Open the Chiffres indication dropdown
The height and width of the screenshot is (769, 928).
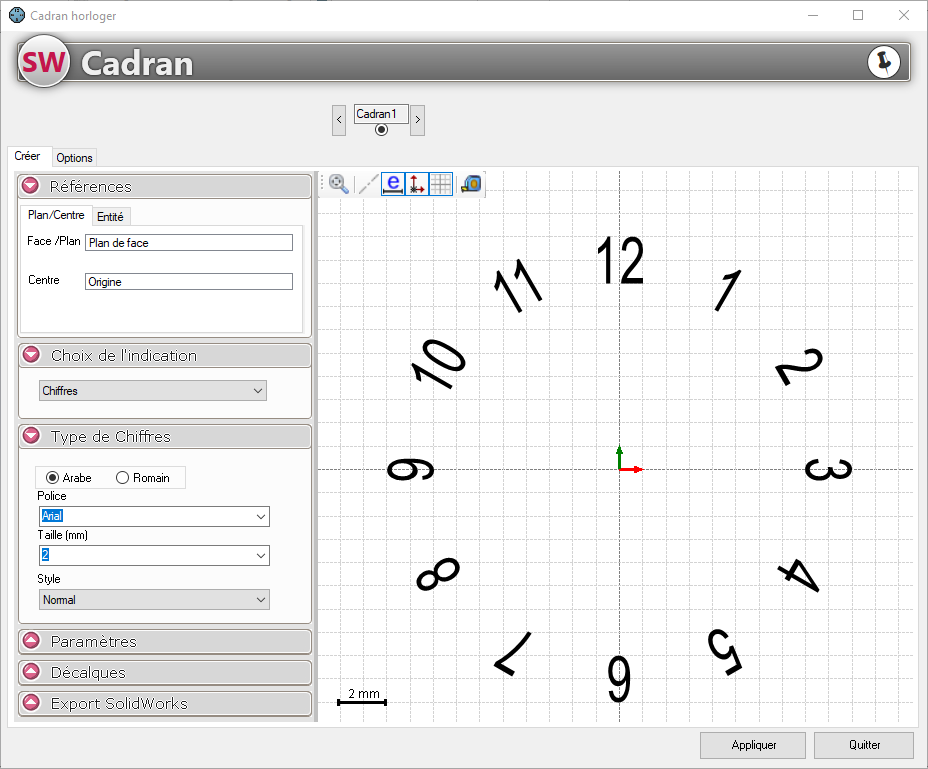153,391
